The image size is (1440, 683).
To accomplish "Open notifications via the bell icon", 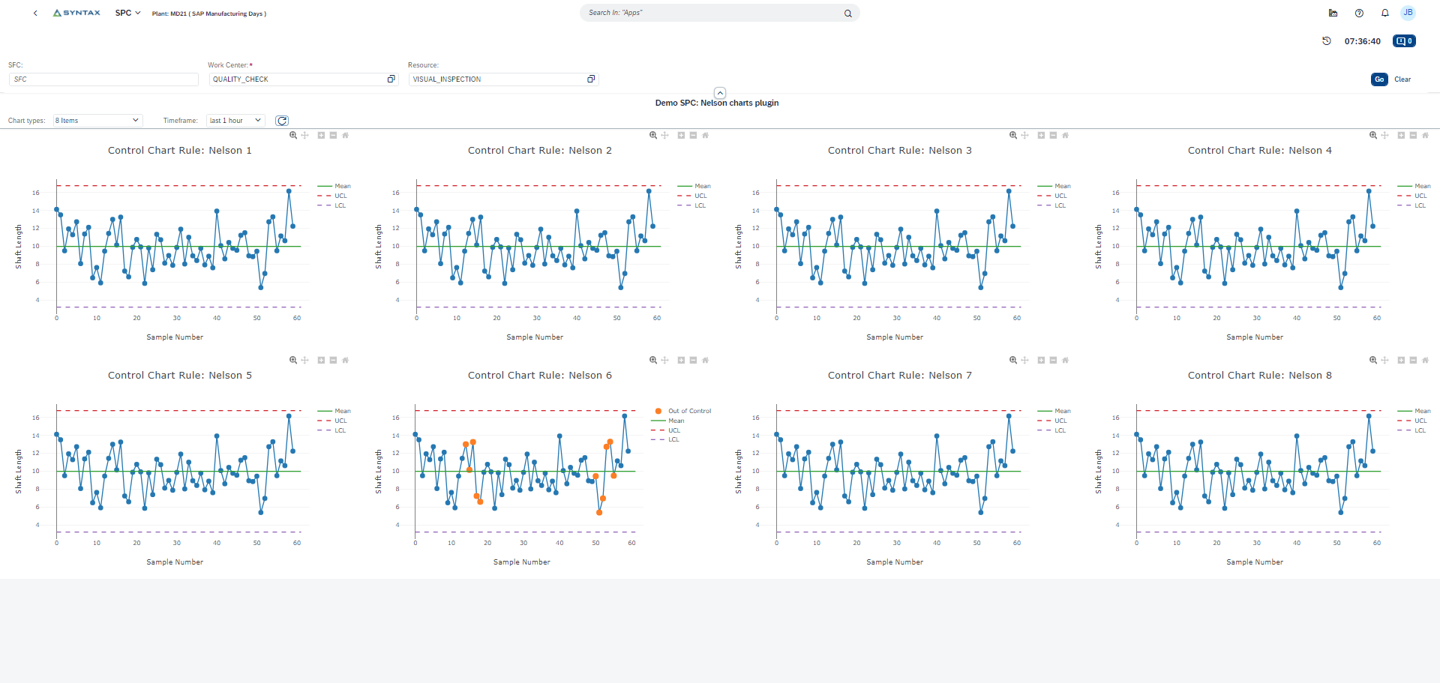I will pos(1385,13).
